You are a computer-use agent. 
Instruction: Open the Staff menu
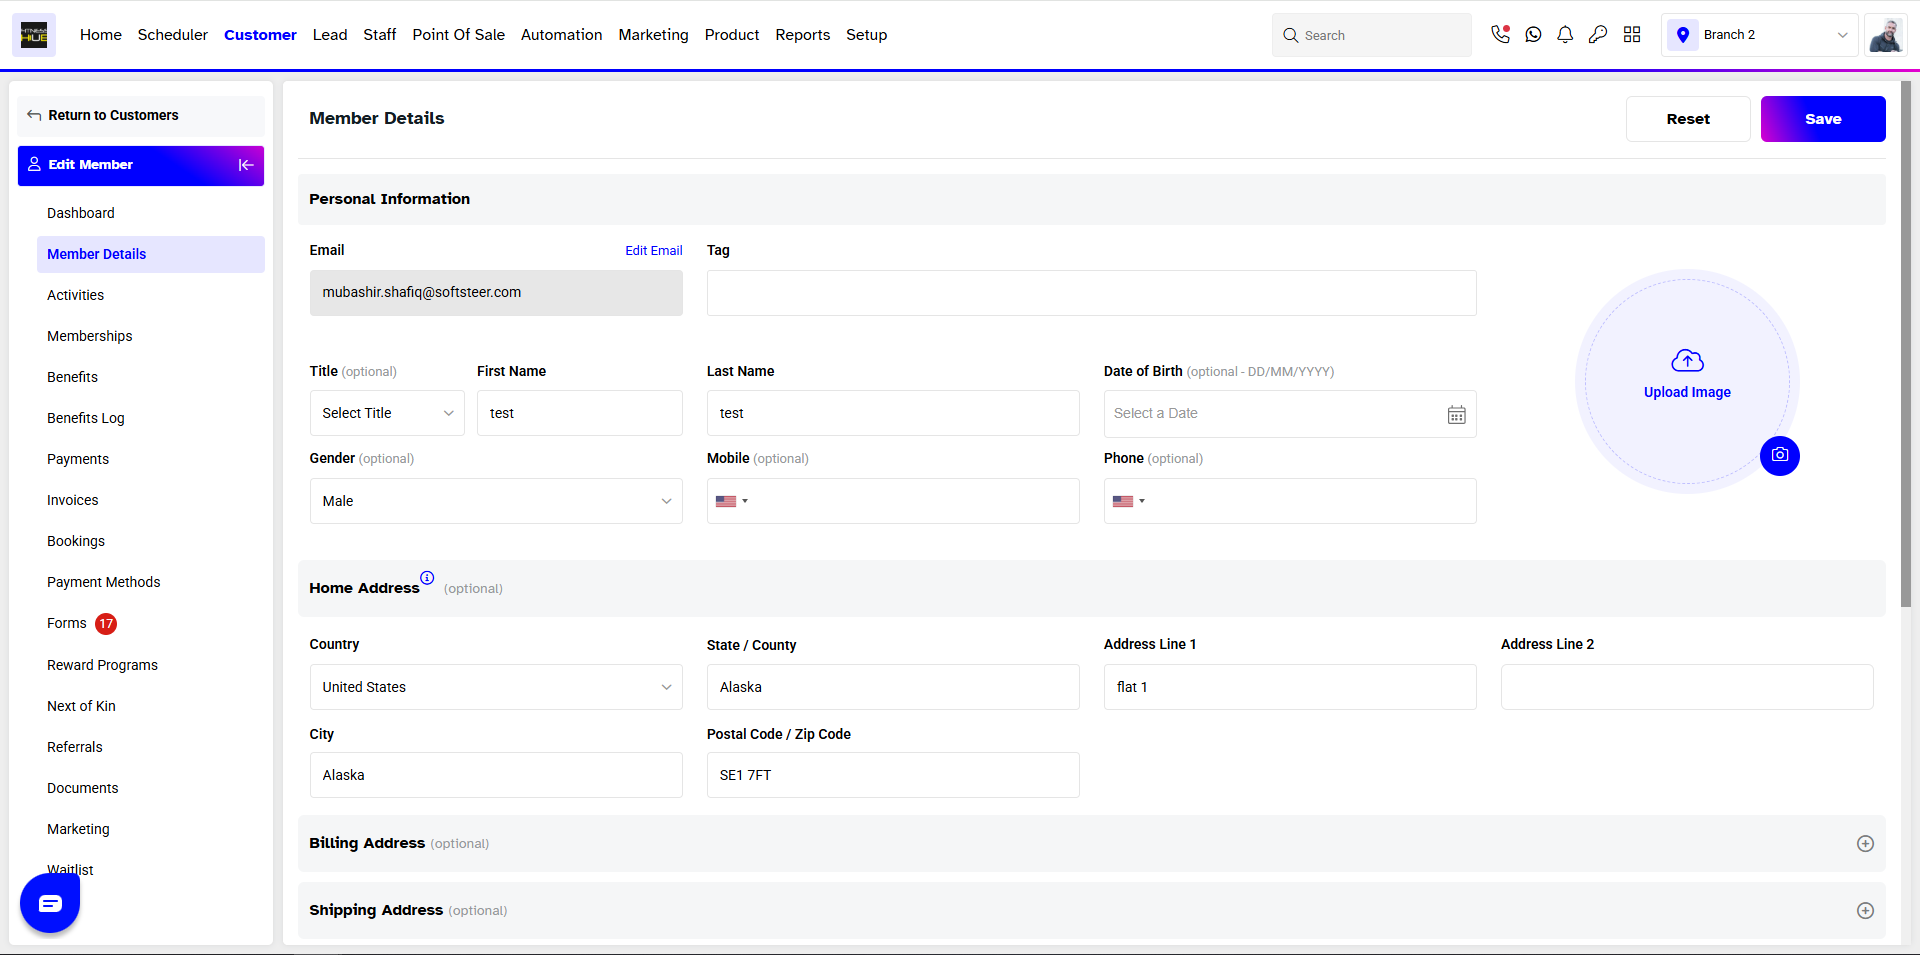tap(380, 35)
